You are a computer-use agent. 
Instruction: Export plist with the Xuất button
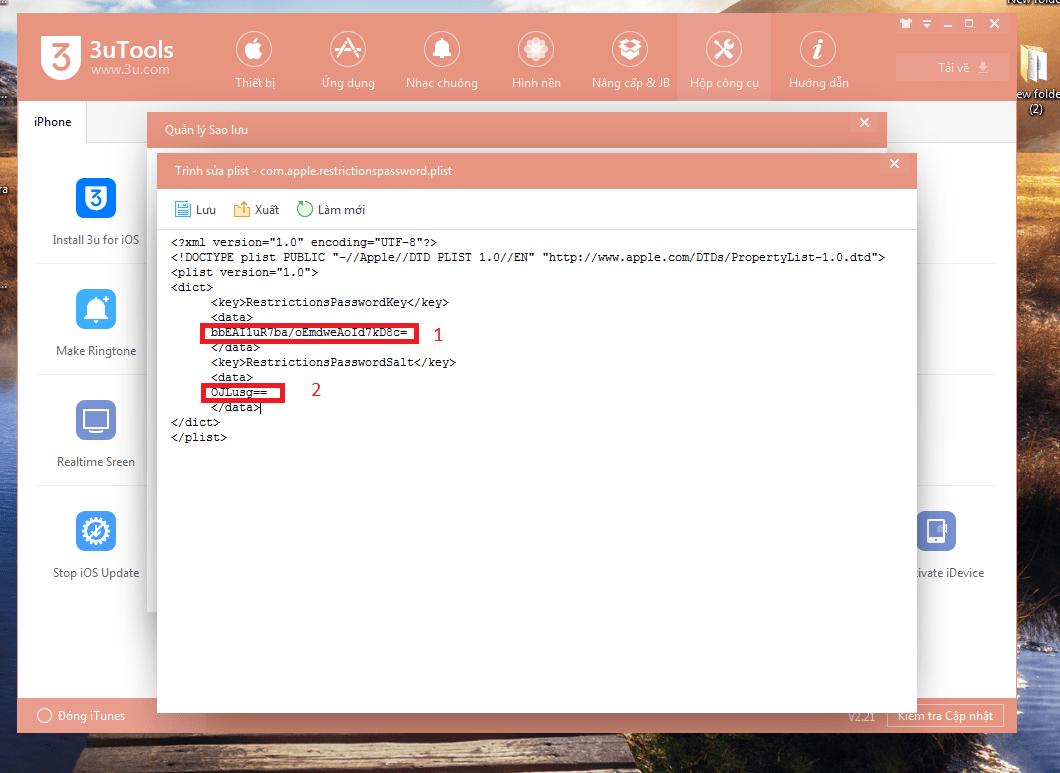256,210
